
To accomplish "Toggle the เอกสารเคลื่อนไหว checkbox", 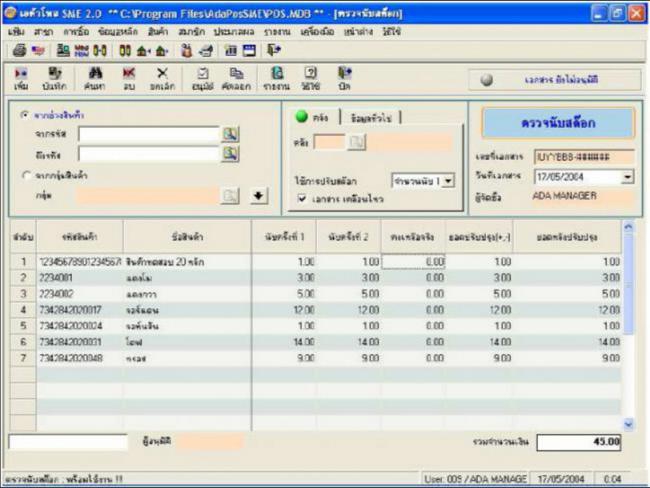I will tap(302, 199).
